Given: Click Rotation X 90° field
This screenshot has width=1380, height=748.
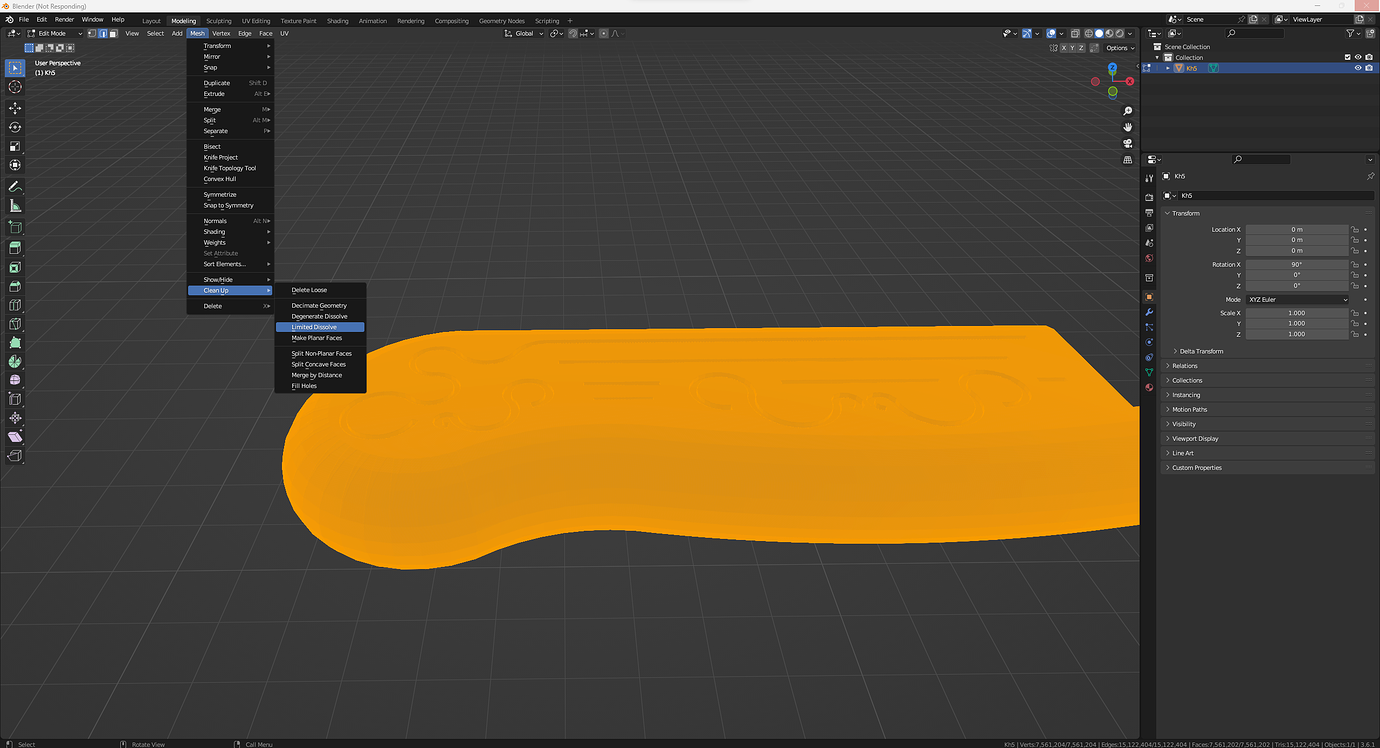Looking at the screenshot, I should coord(1297,265).
